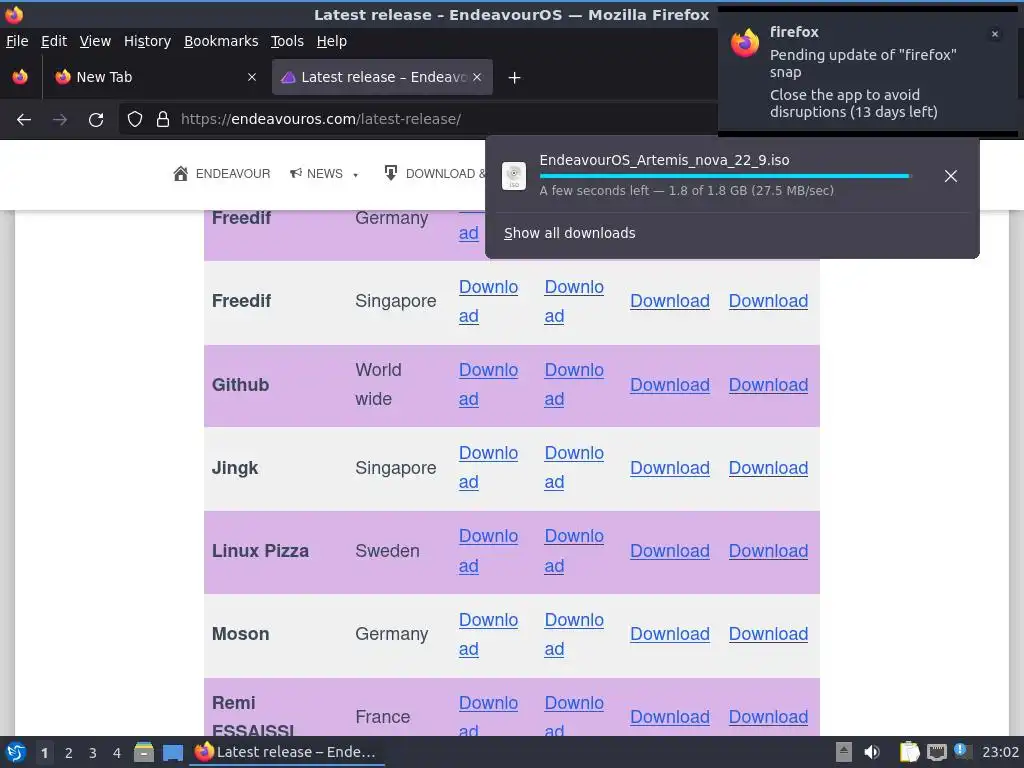Close the New Tab tab
The image size is (1024, 768).
tap(252, 77)
